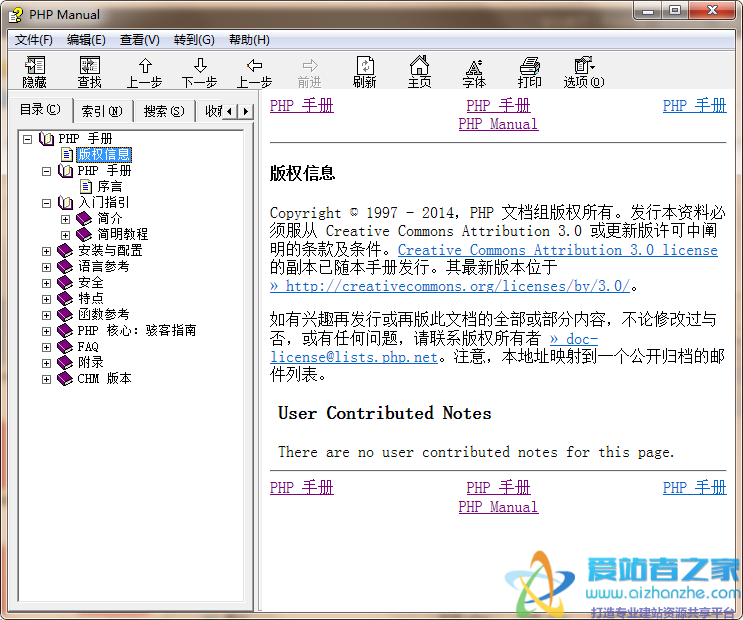This screenshot has height=620, width=743.
Task: Click the purple book icon of 函数参考
Action: (65, 314)
